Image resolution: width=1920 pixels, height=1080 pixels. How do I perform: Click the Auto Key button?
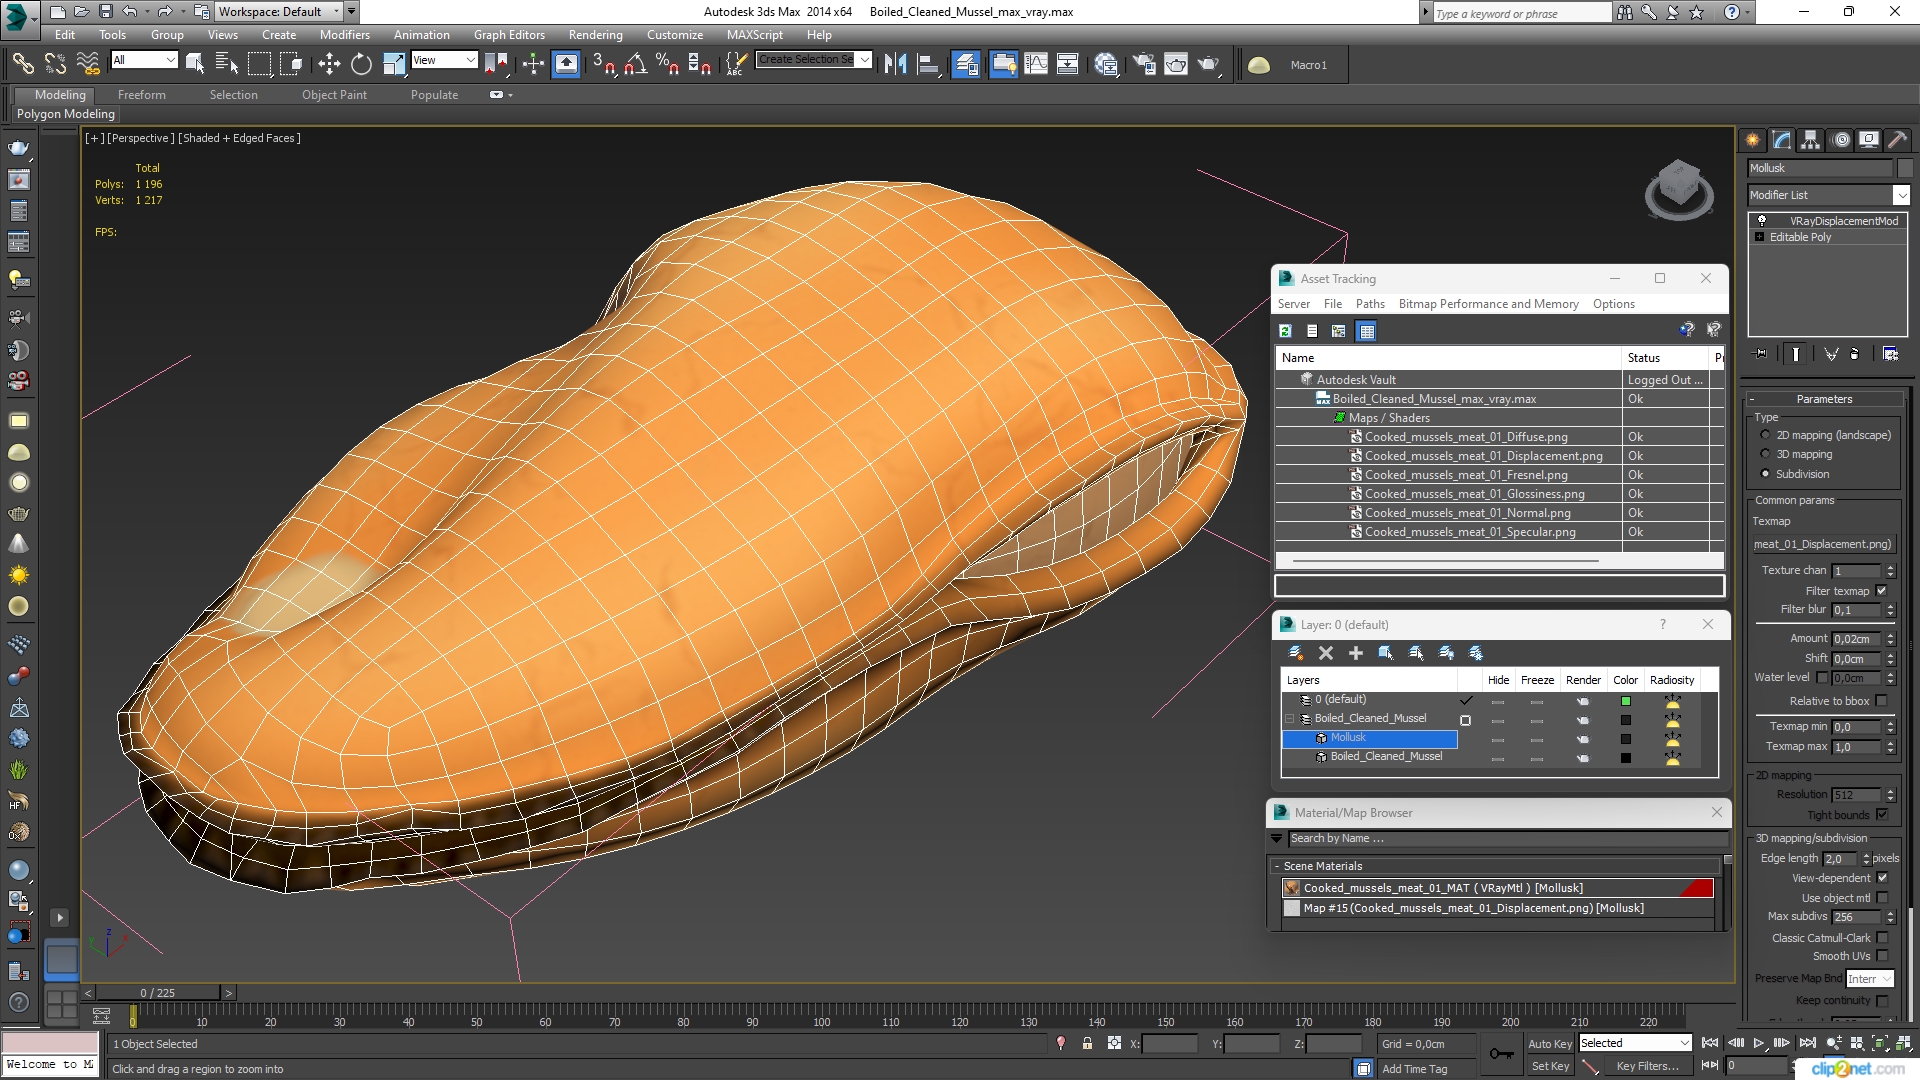point(1549,1043)
